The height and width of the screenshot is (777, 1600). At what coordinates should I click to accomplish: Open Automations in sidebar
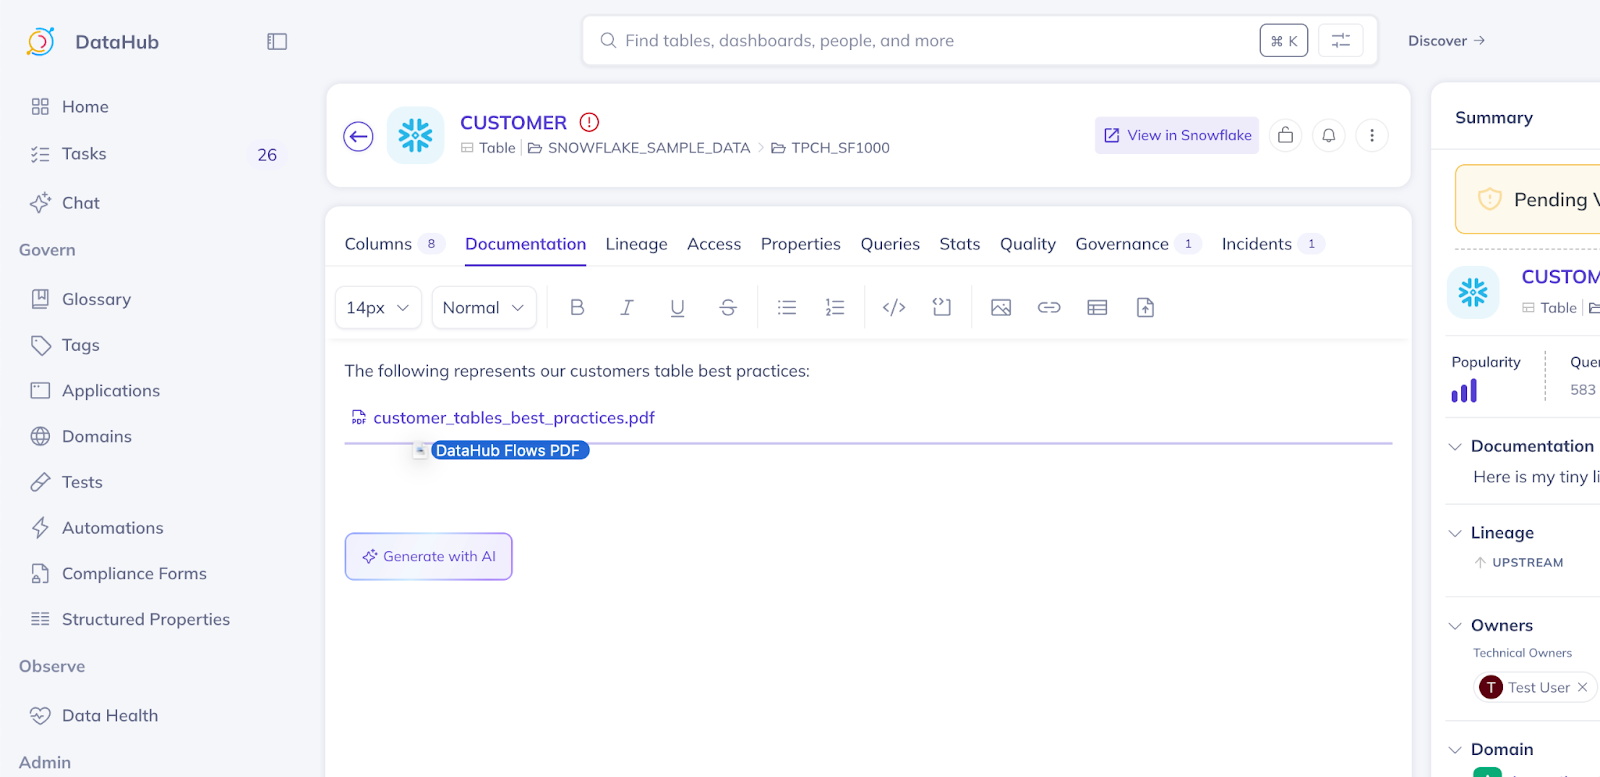pos(97,528)
